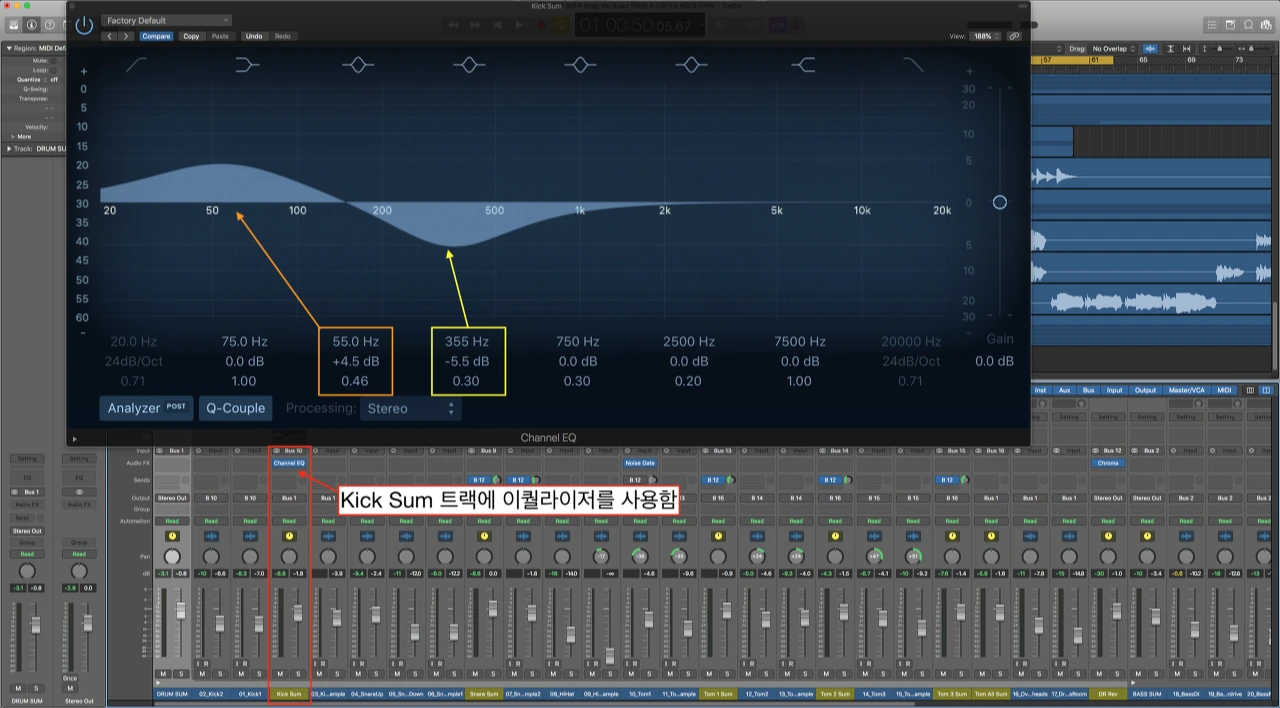This screenshot has height=708, width=1280.
Task: Click the plugin link chain icon
Action: 1015,36
